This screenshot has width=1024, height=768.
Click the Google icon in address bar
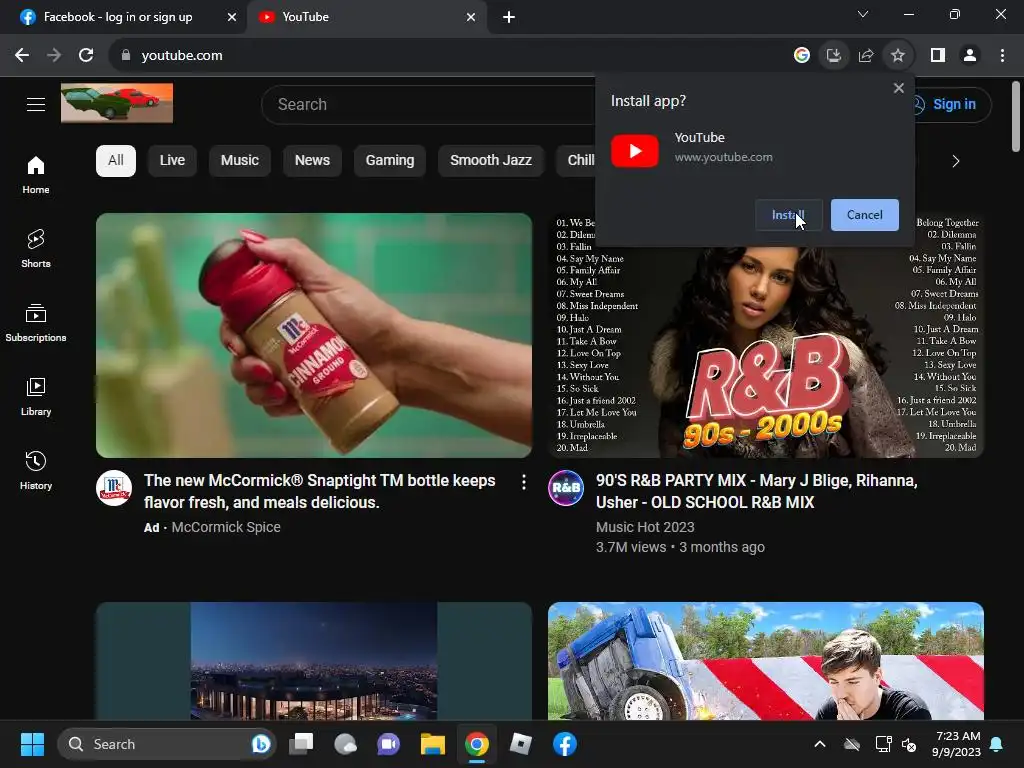tap(802, 56)
